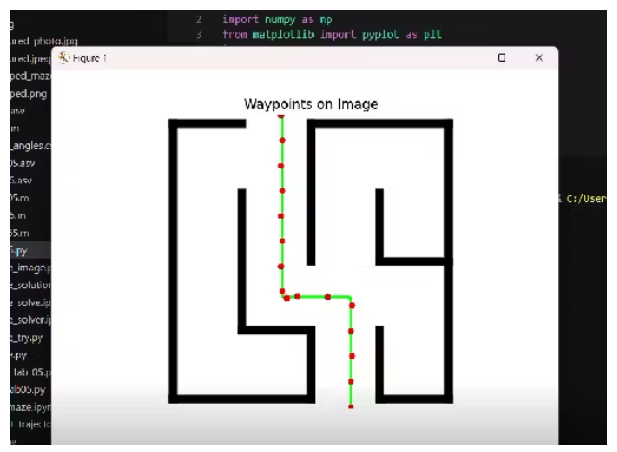The width and height of the screenshot is (617, 452).
Task: Click the matplotlib import line in the editor
Action: pos(332,35)
